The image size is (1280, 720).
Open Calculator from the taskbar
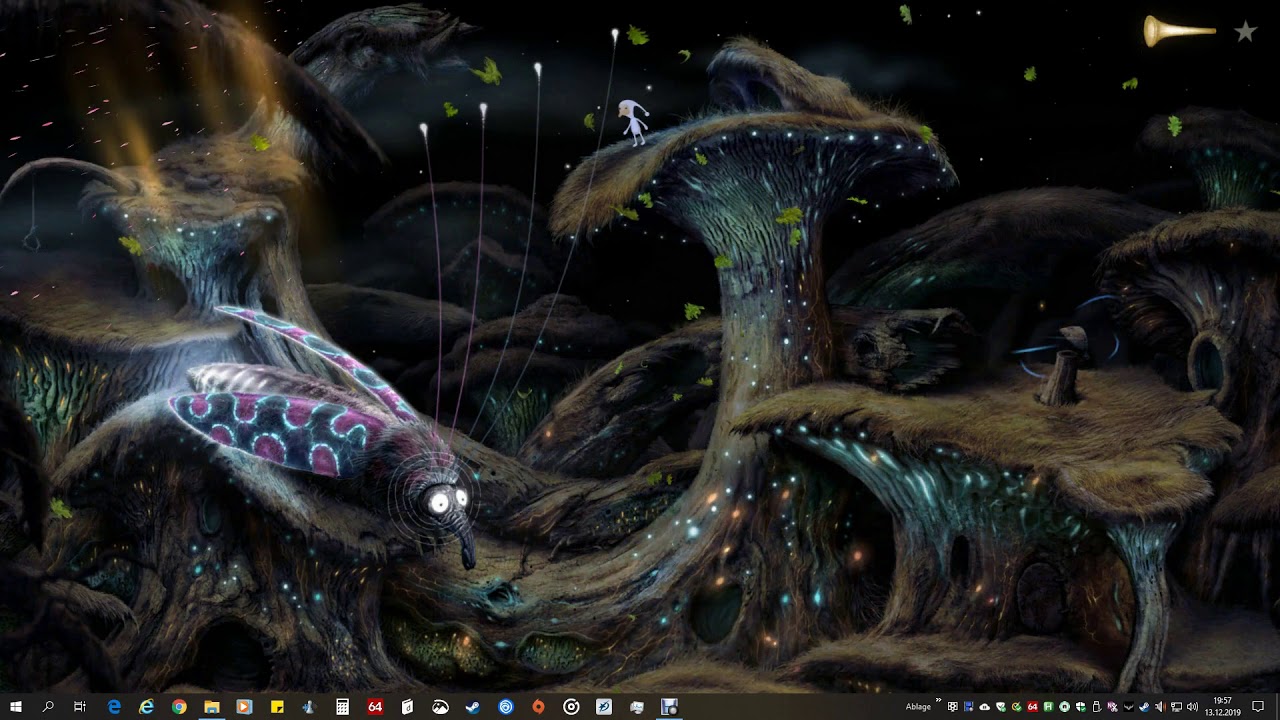point(342,707)
